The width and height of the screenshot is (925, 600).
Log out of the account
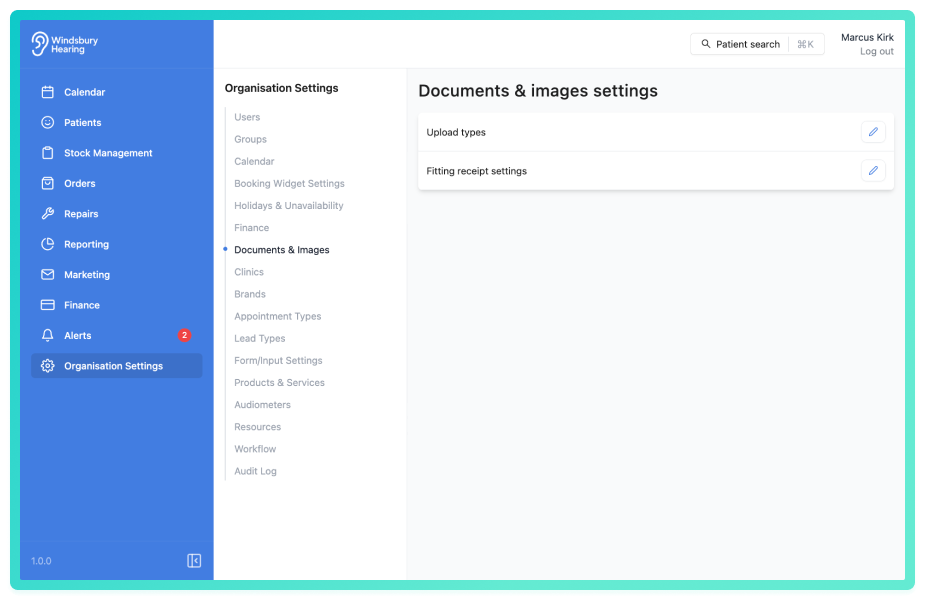coord(876,51)
